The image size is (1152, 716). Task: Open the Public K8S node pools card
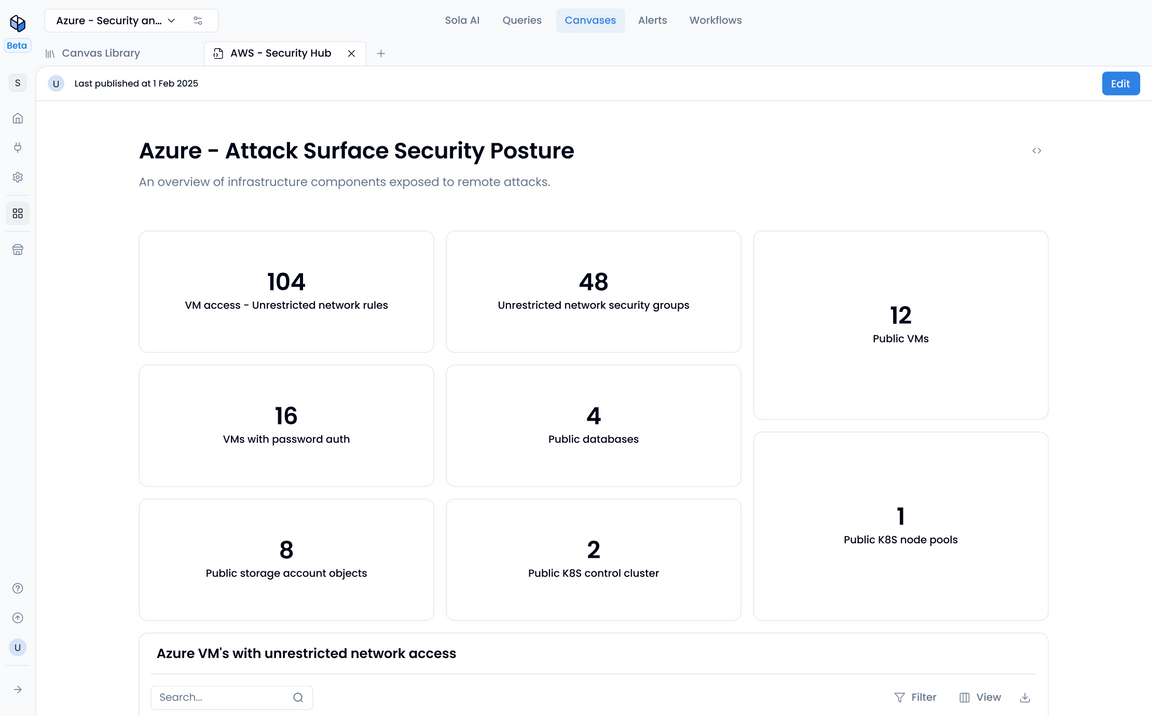tap(901, 527)
